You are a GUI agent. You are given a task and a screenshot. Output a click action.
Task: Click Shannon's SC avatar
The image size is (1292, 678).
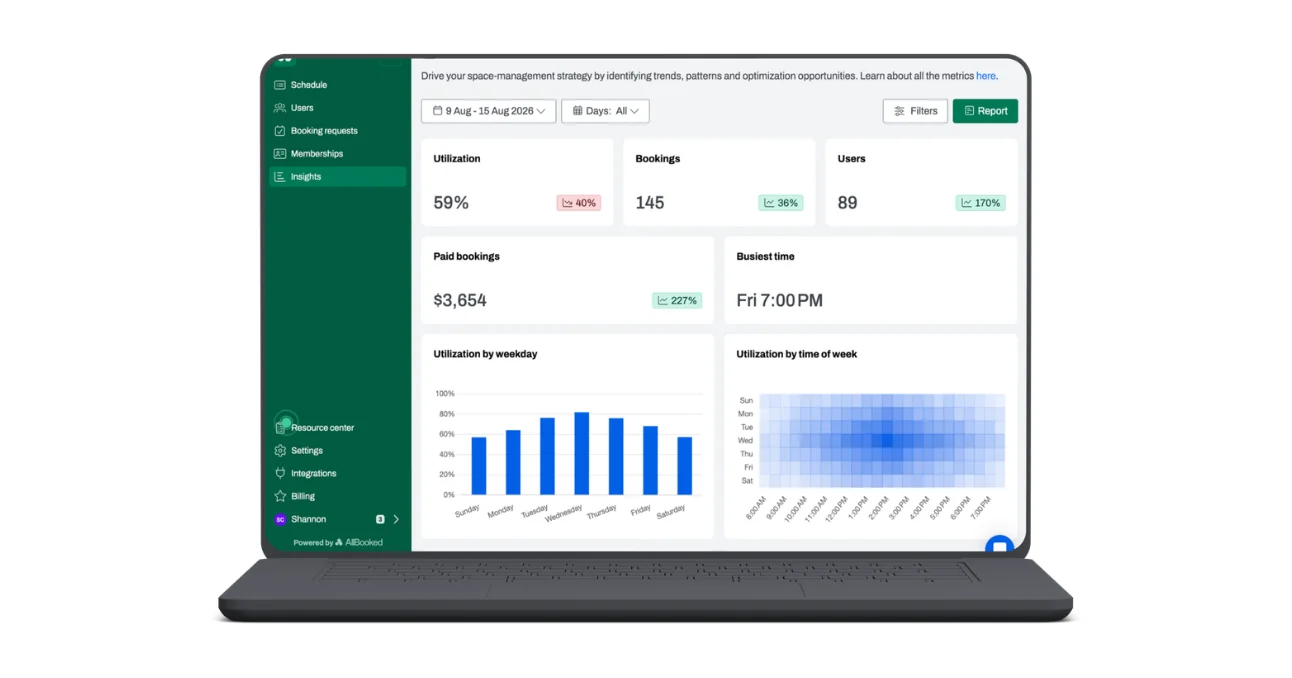(x=280, y=520)
